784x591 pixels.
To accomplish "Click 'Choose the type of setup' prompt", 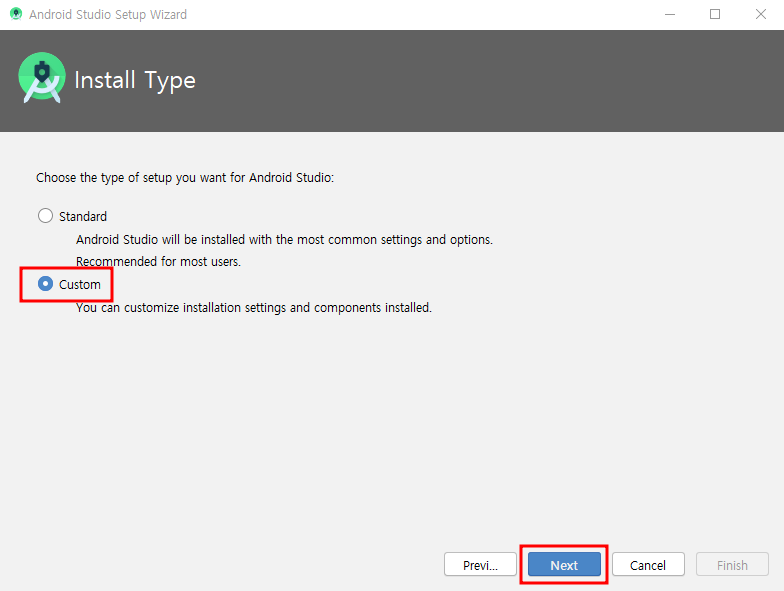I will (x=185, y=178).
